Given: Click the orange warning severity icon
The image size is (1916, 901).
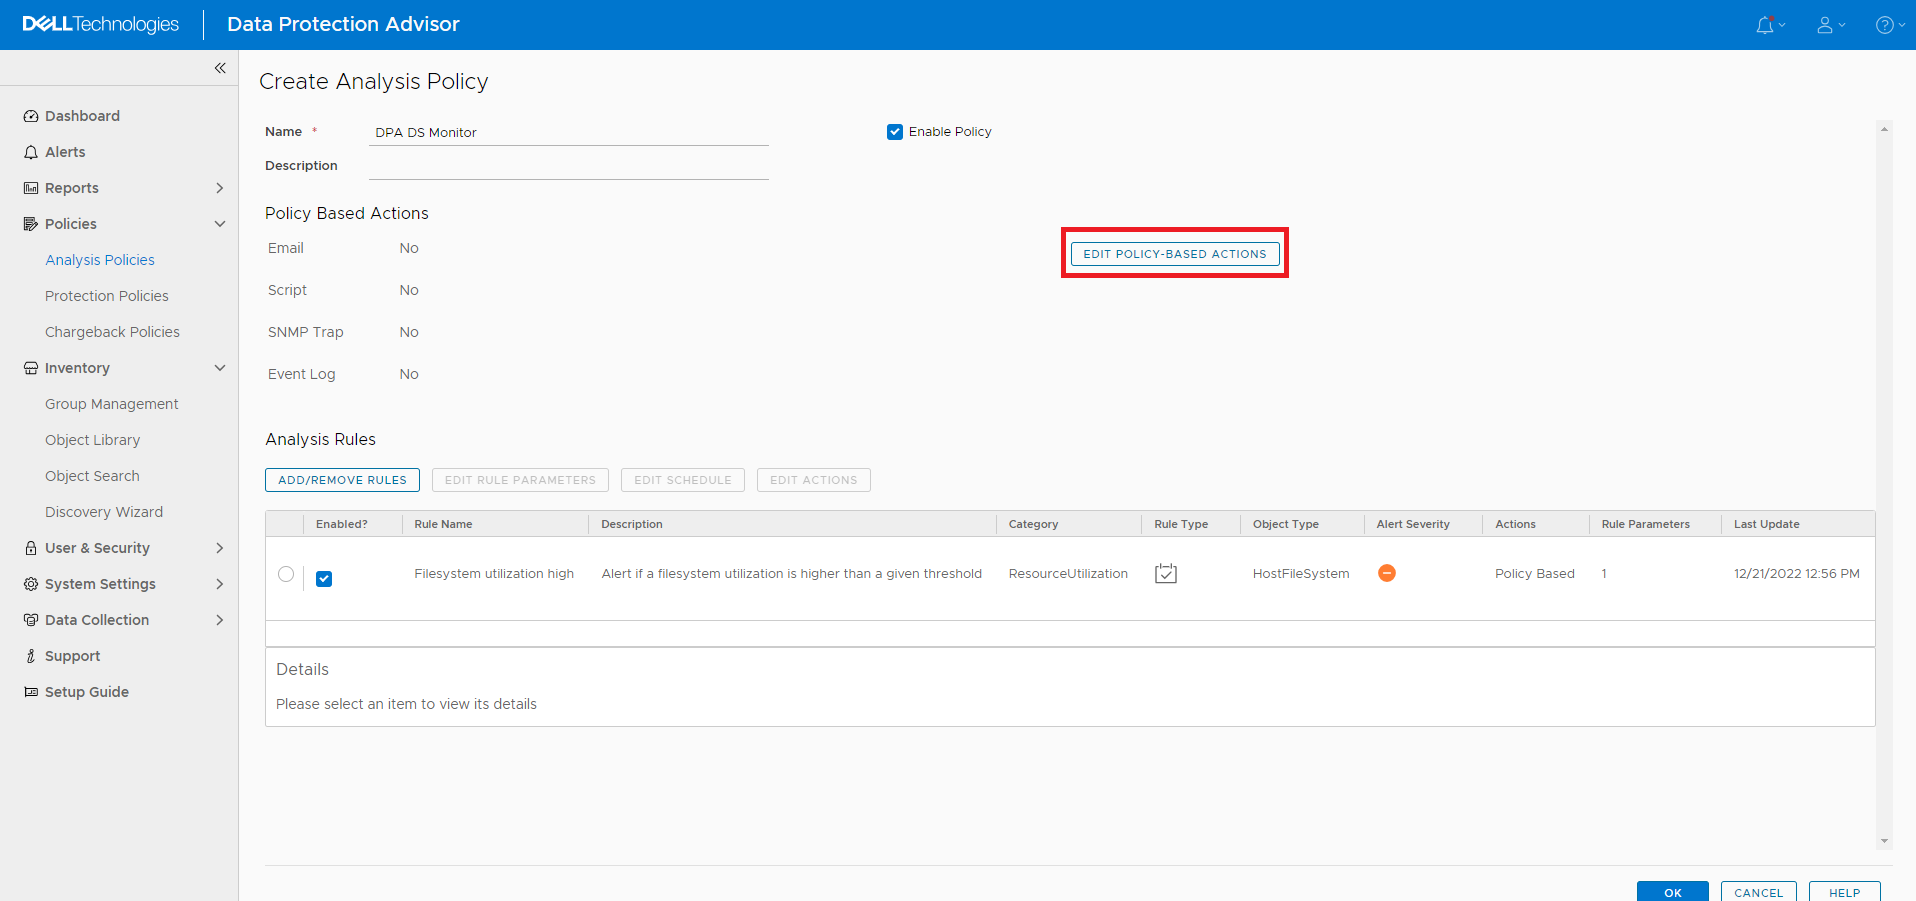Looking at the screenshot, I should 1387,573.
